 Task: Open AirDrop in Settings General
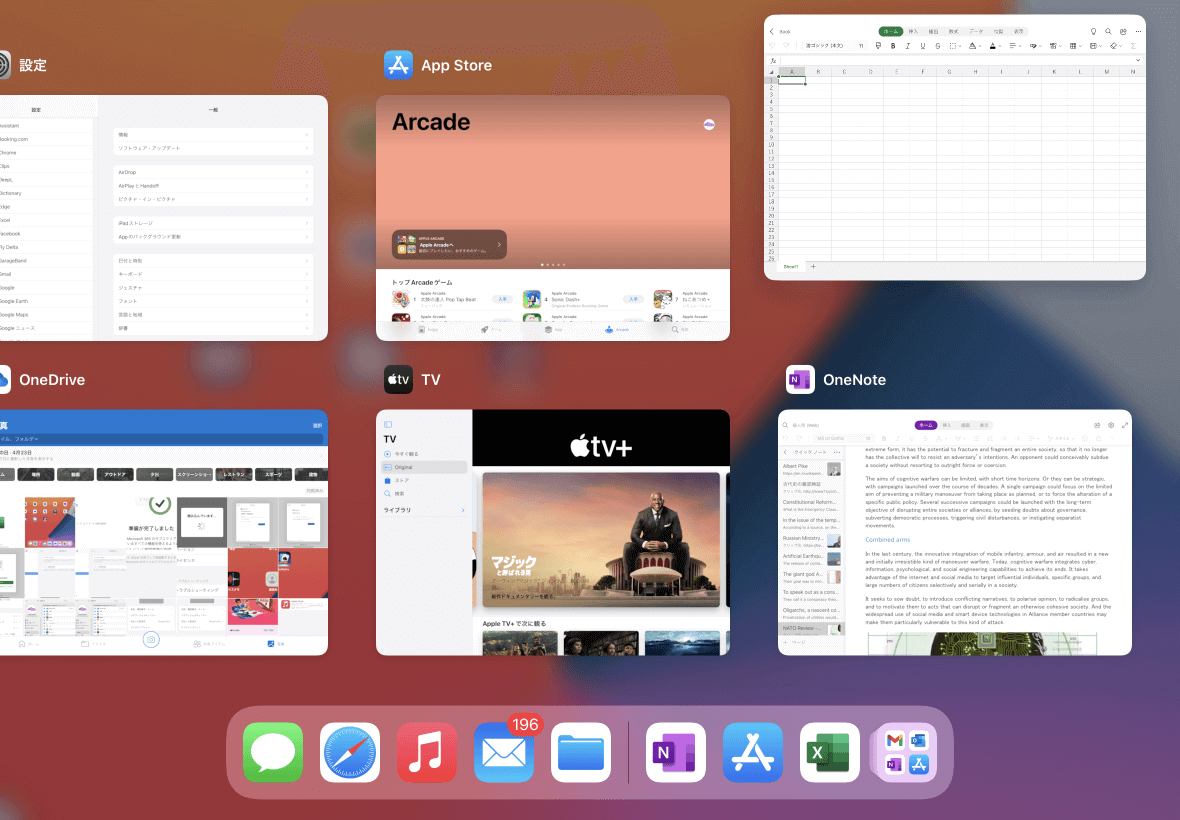[x=213, y=172]
